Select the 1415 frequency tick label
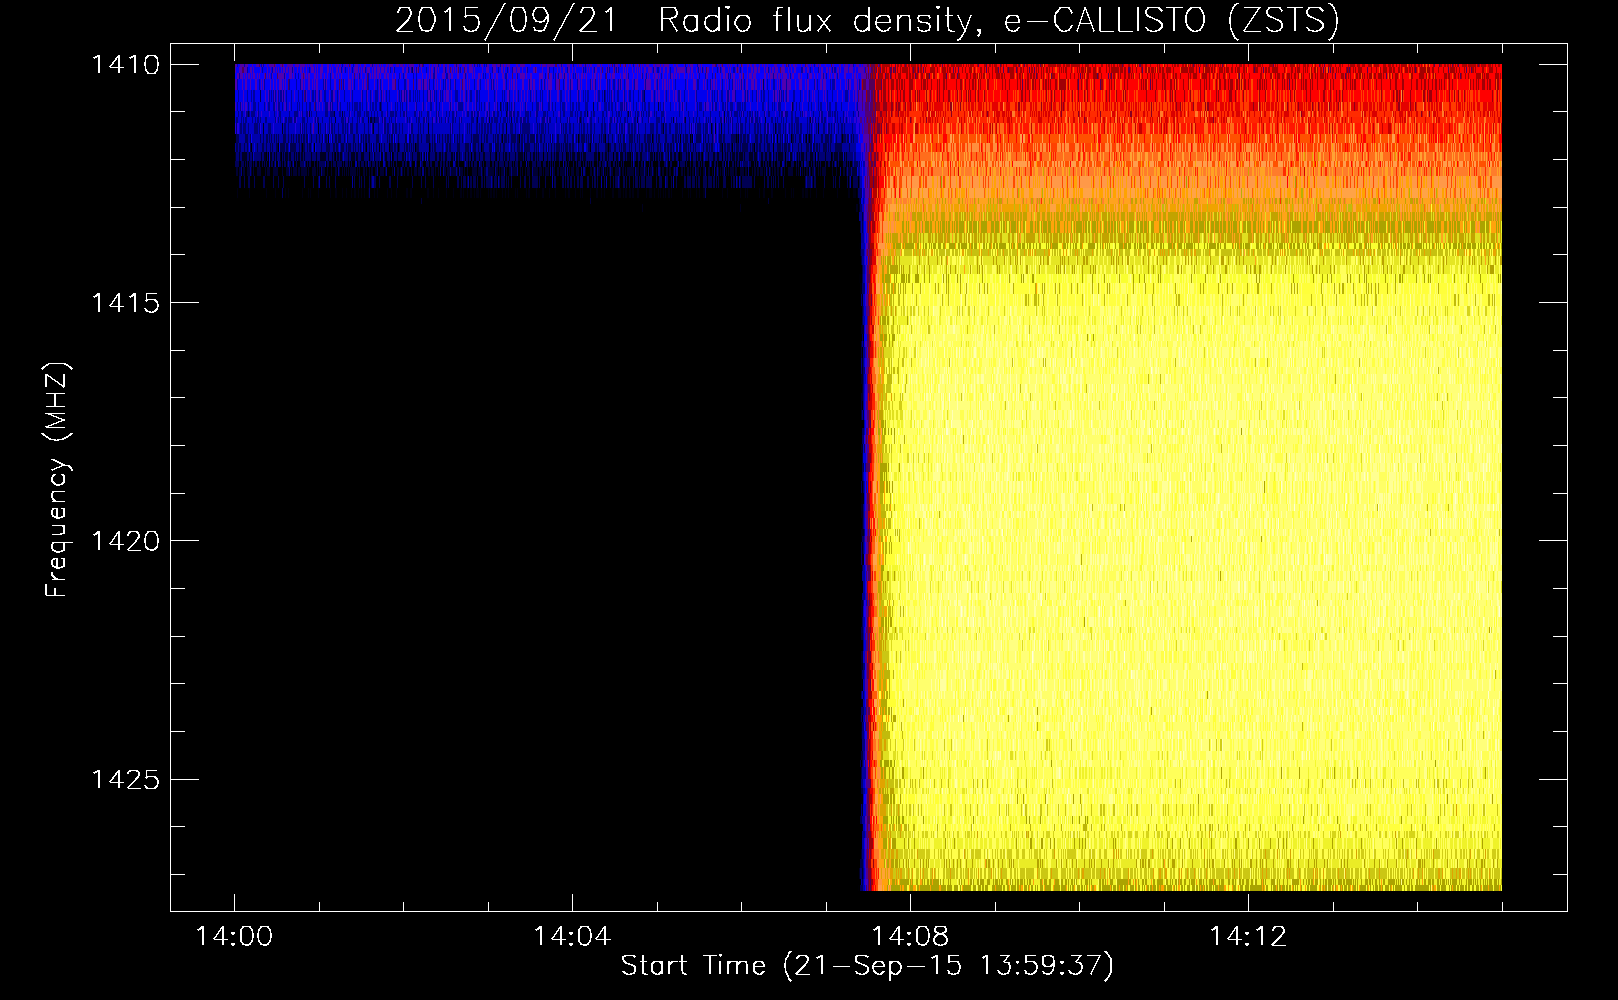1618x1000 pixels. click(125, 302)
